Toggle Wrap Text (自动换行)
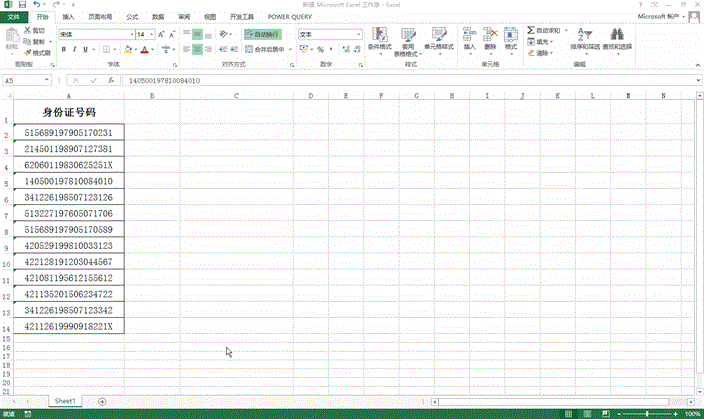The height and width of the screenshot is (419, 704). [x=263, y=34]
